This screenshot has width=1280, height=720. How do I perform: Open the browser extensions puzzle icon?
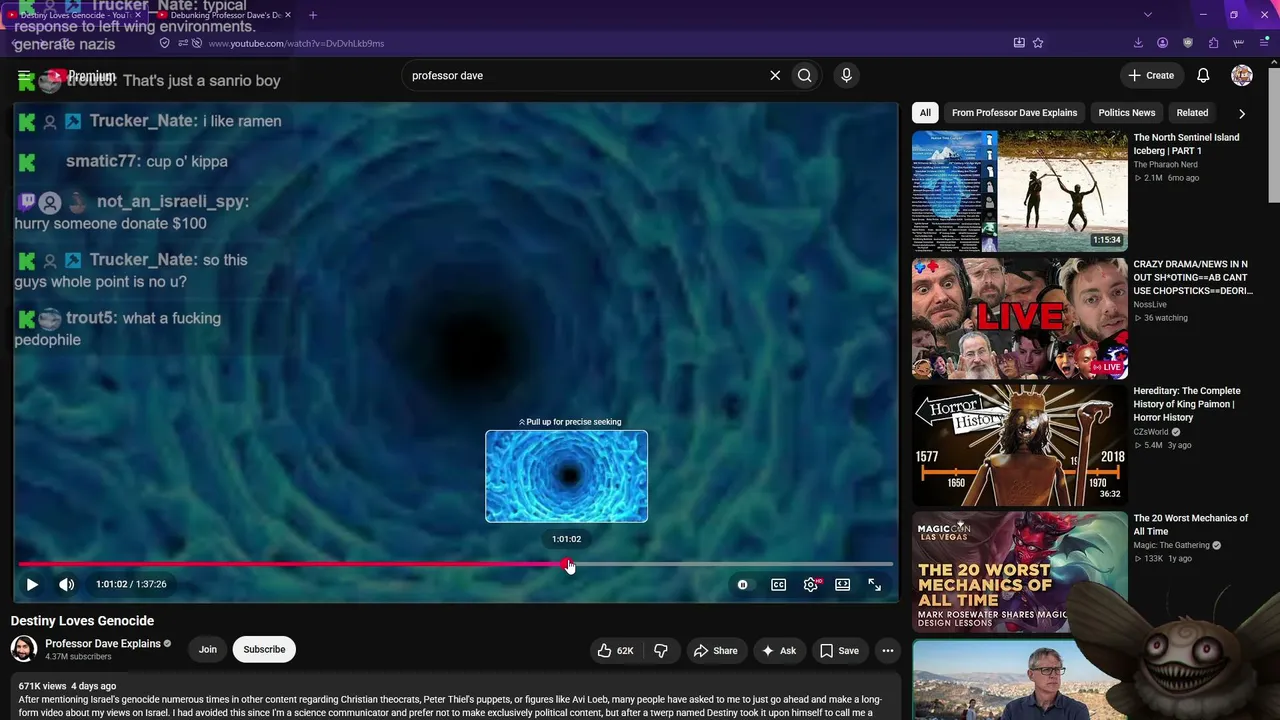[x=1213, y=43]
